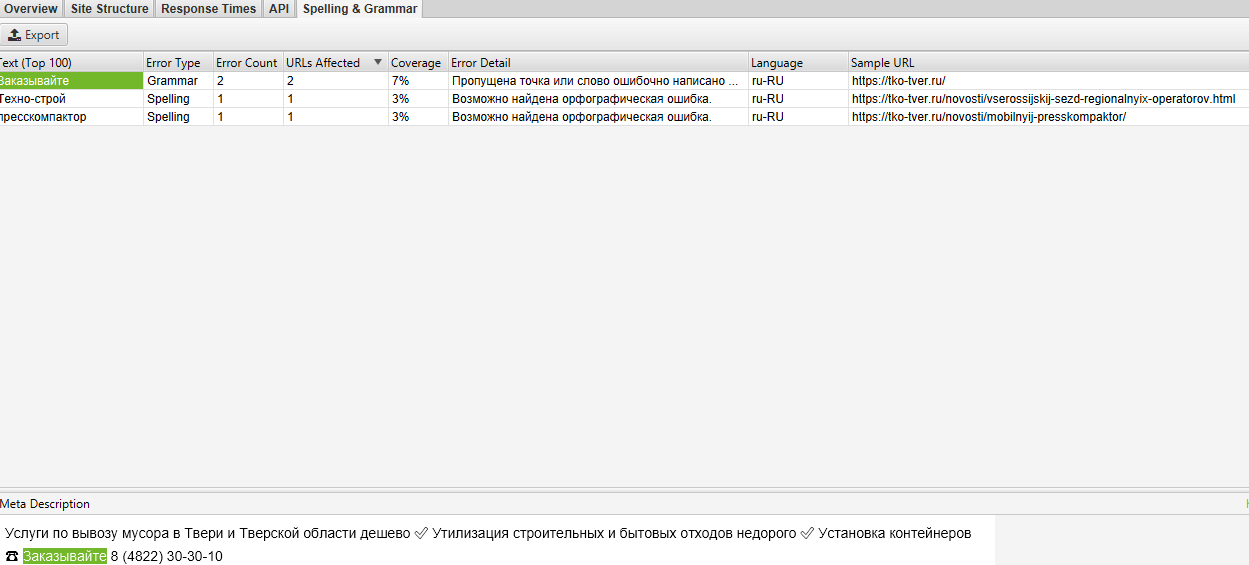The height and width of the screenshot is (565, 1249).
Task: Open the Overview tab
Action: click(x=31, y=9)
